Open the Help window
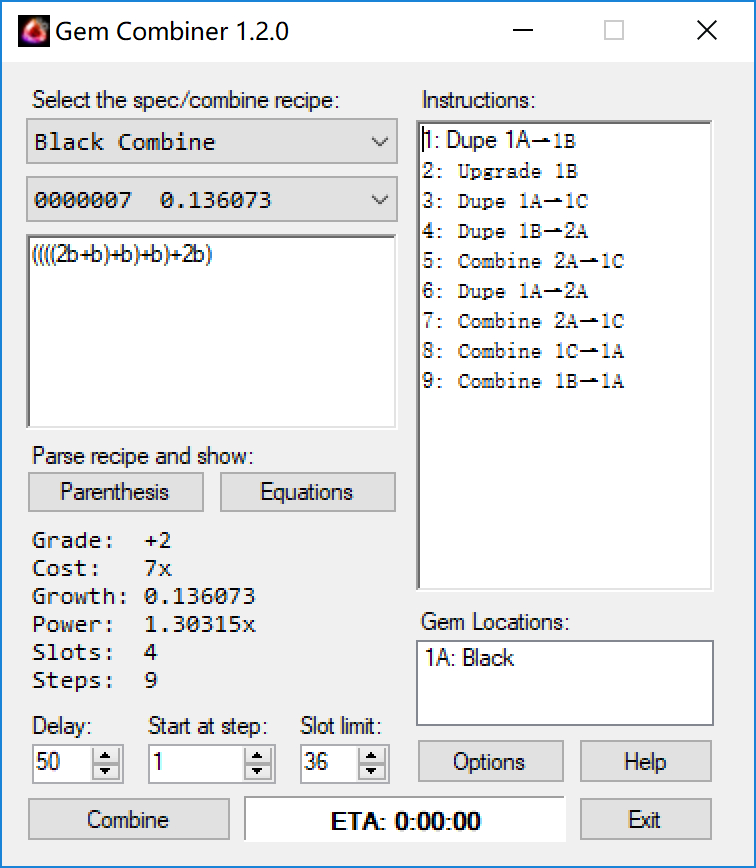 pyautogui.click(x=645, y=762)
